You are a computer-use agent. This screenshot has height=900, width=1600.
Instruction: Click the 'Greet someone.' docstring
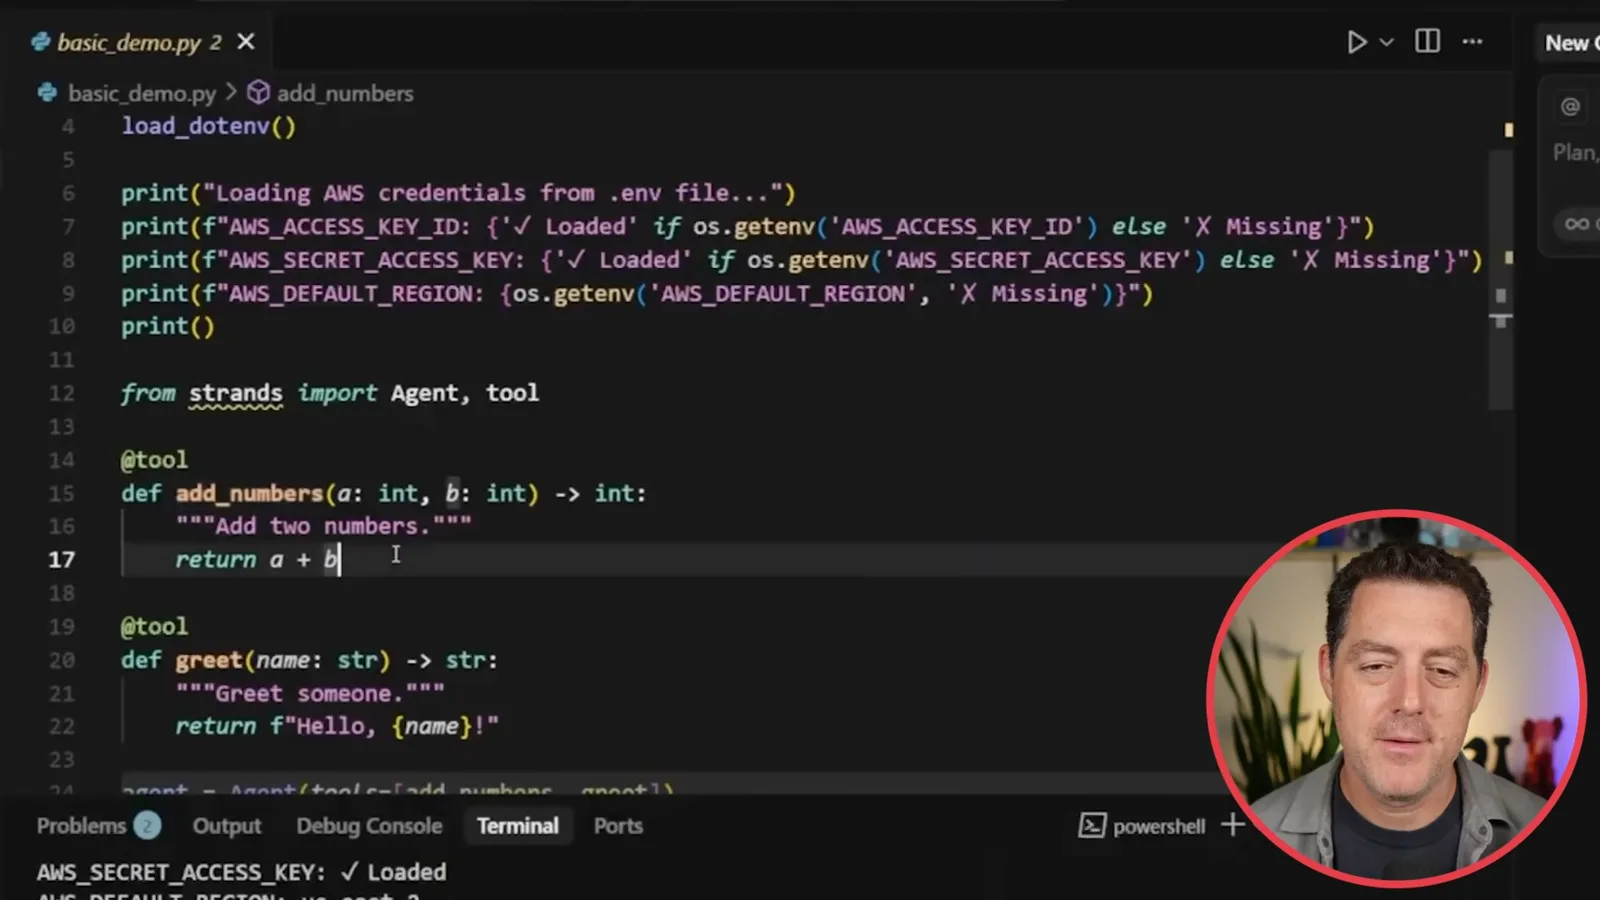click(310, 693)
